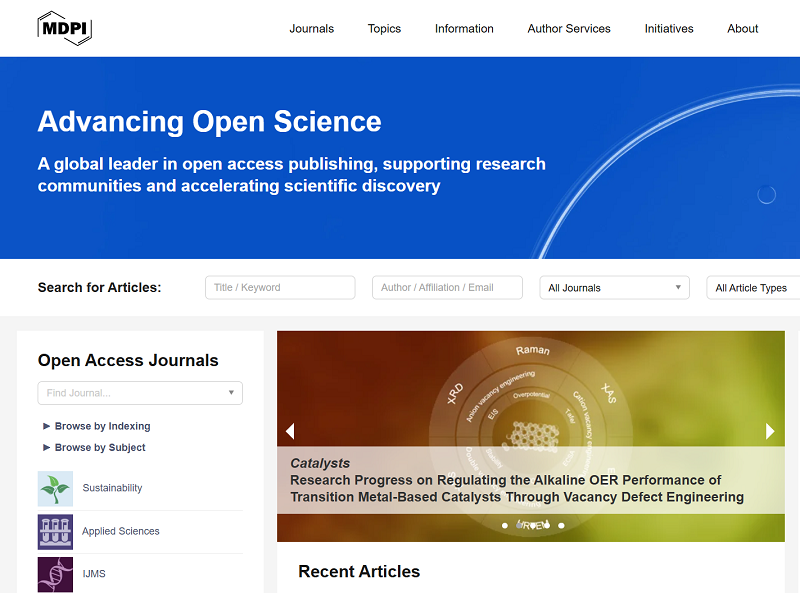Select the first carousel dot indicator
Viewport: 800px width, 593px height.
tap(505, 525)
